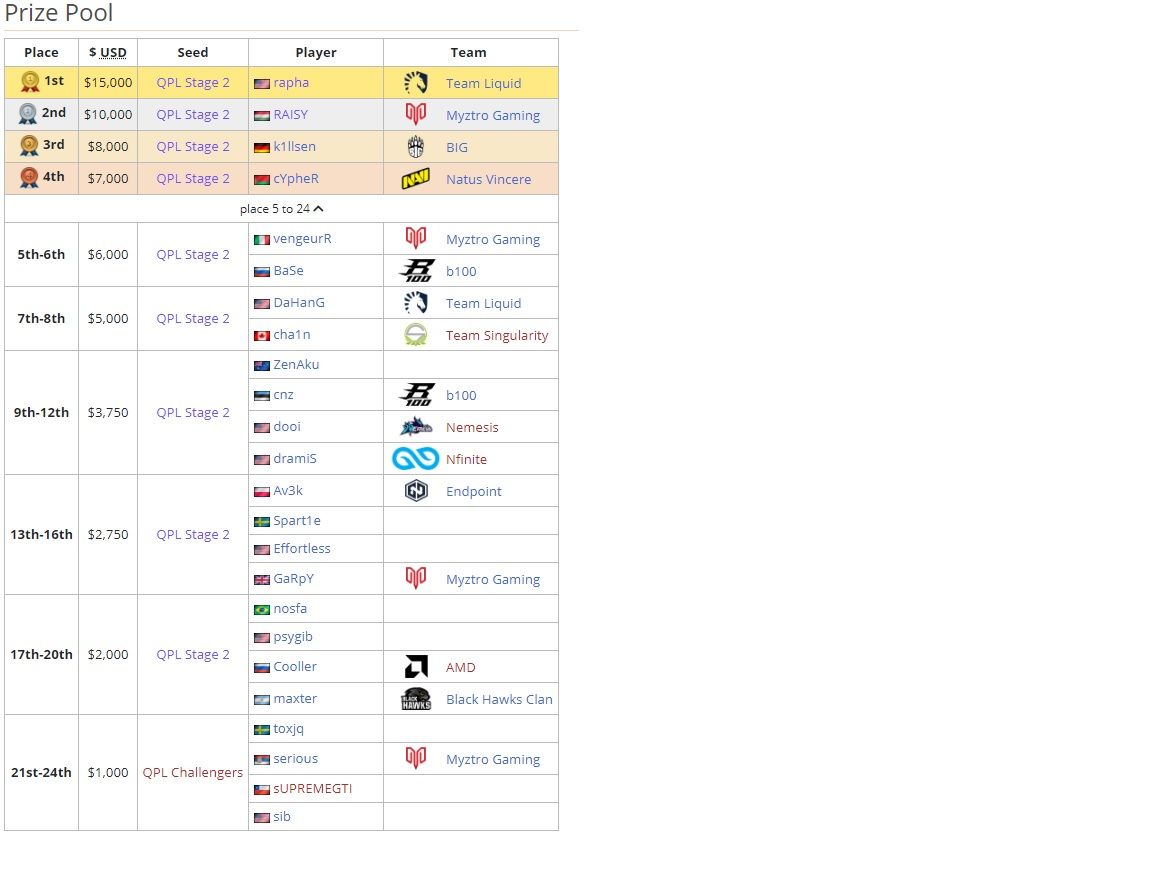Open the QPL Challengers link

click(192, 772)
